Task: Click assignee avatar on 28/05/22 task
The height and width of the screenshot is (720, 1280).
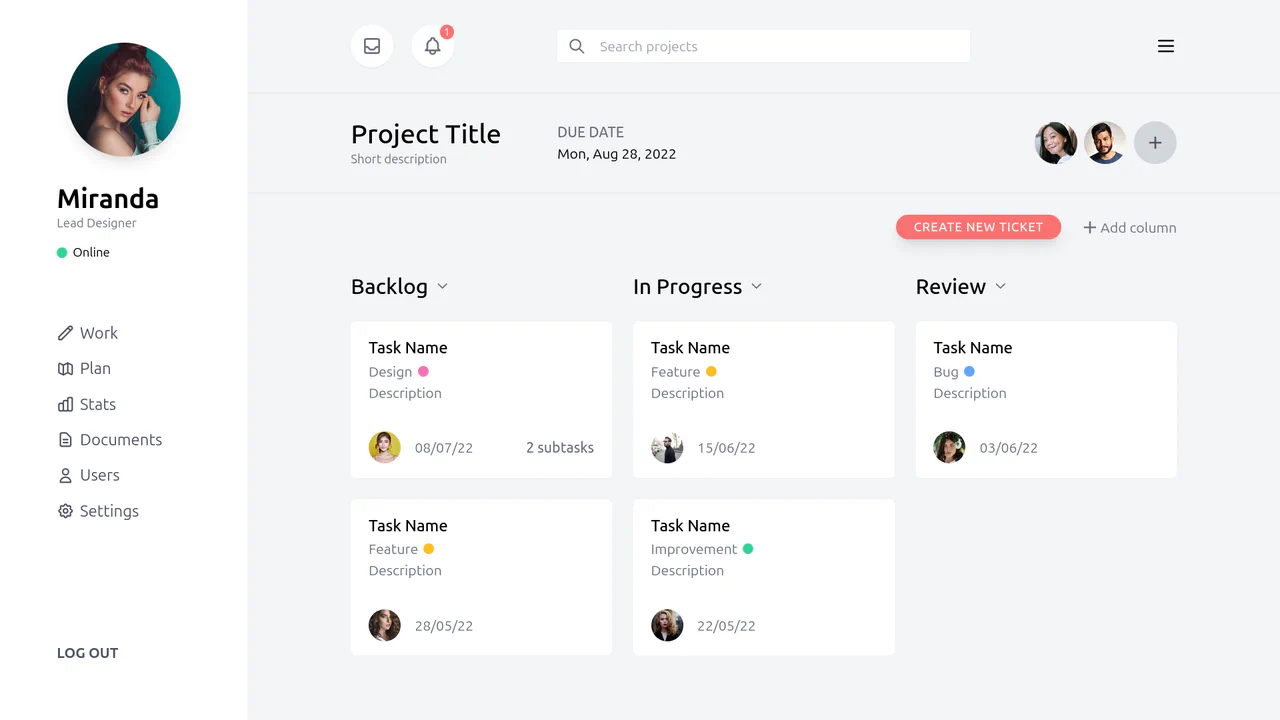Action: tap(385, 626)
